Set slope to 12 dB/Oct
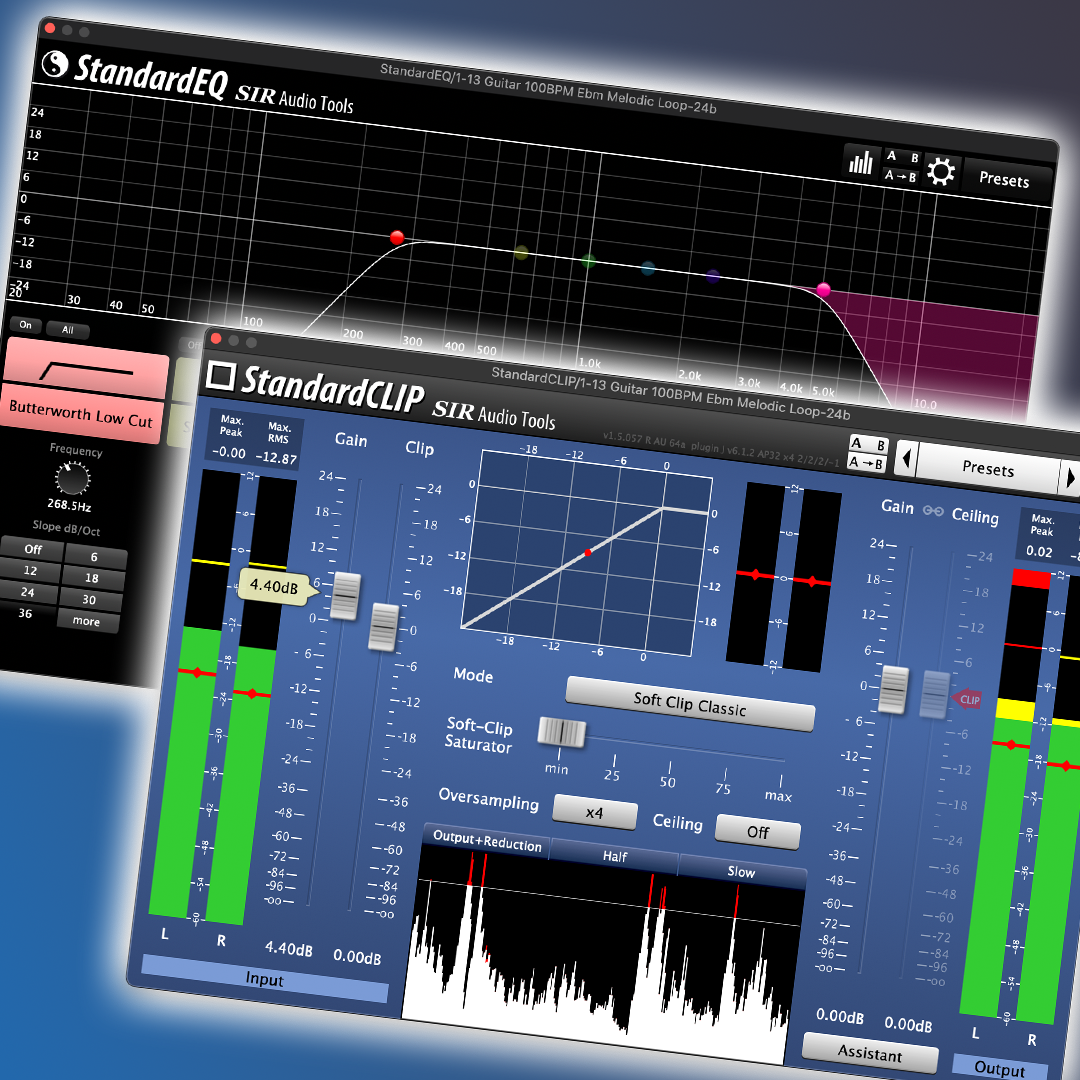Viewport: 1080px width, 1080px height. [x=30, y=570]
